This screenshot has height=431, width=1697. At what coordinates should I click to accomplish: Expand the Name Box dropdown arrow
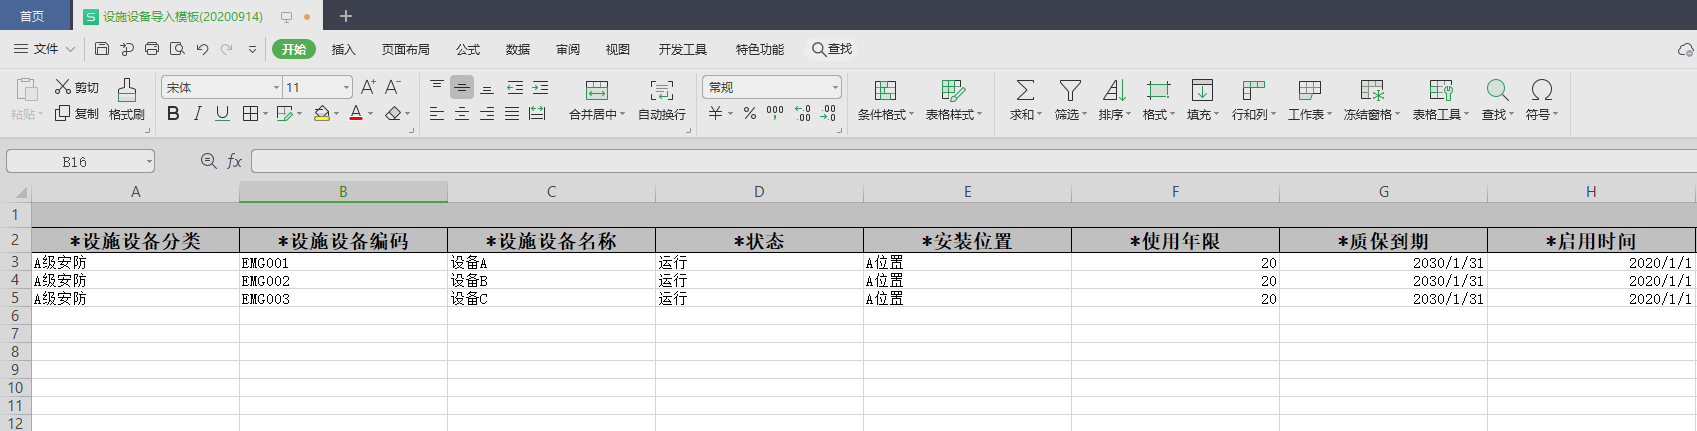(x=149, y=161)
